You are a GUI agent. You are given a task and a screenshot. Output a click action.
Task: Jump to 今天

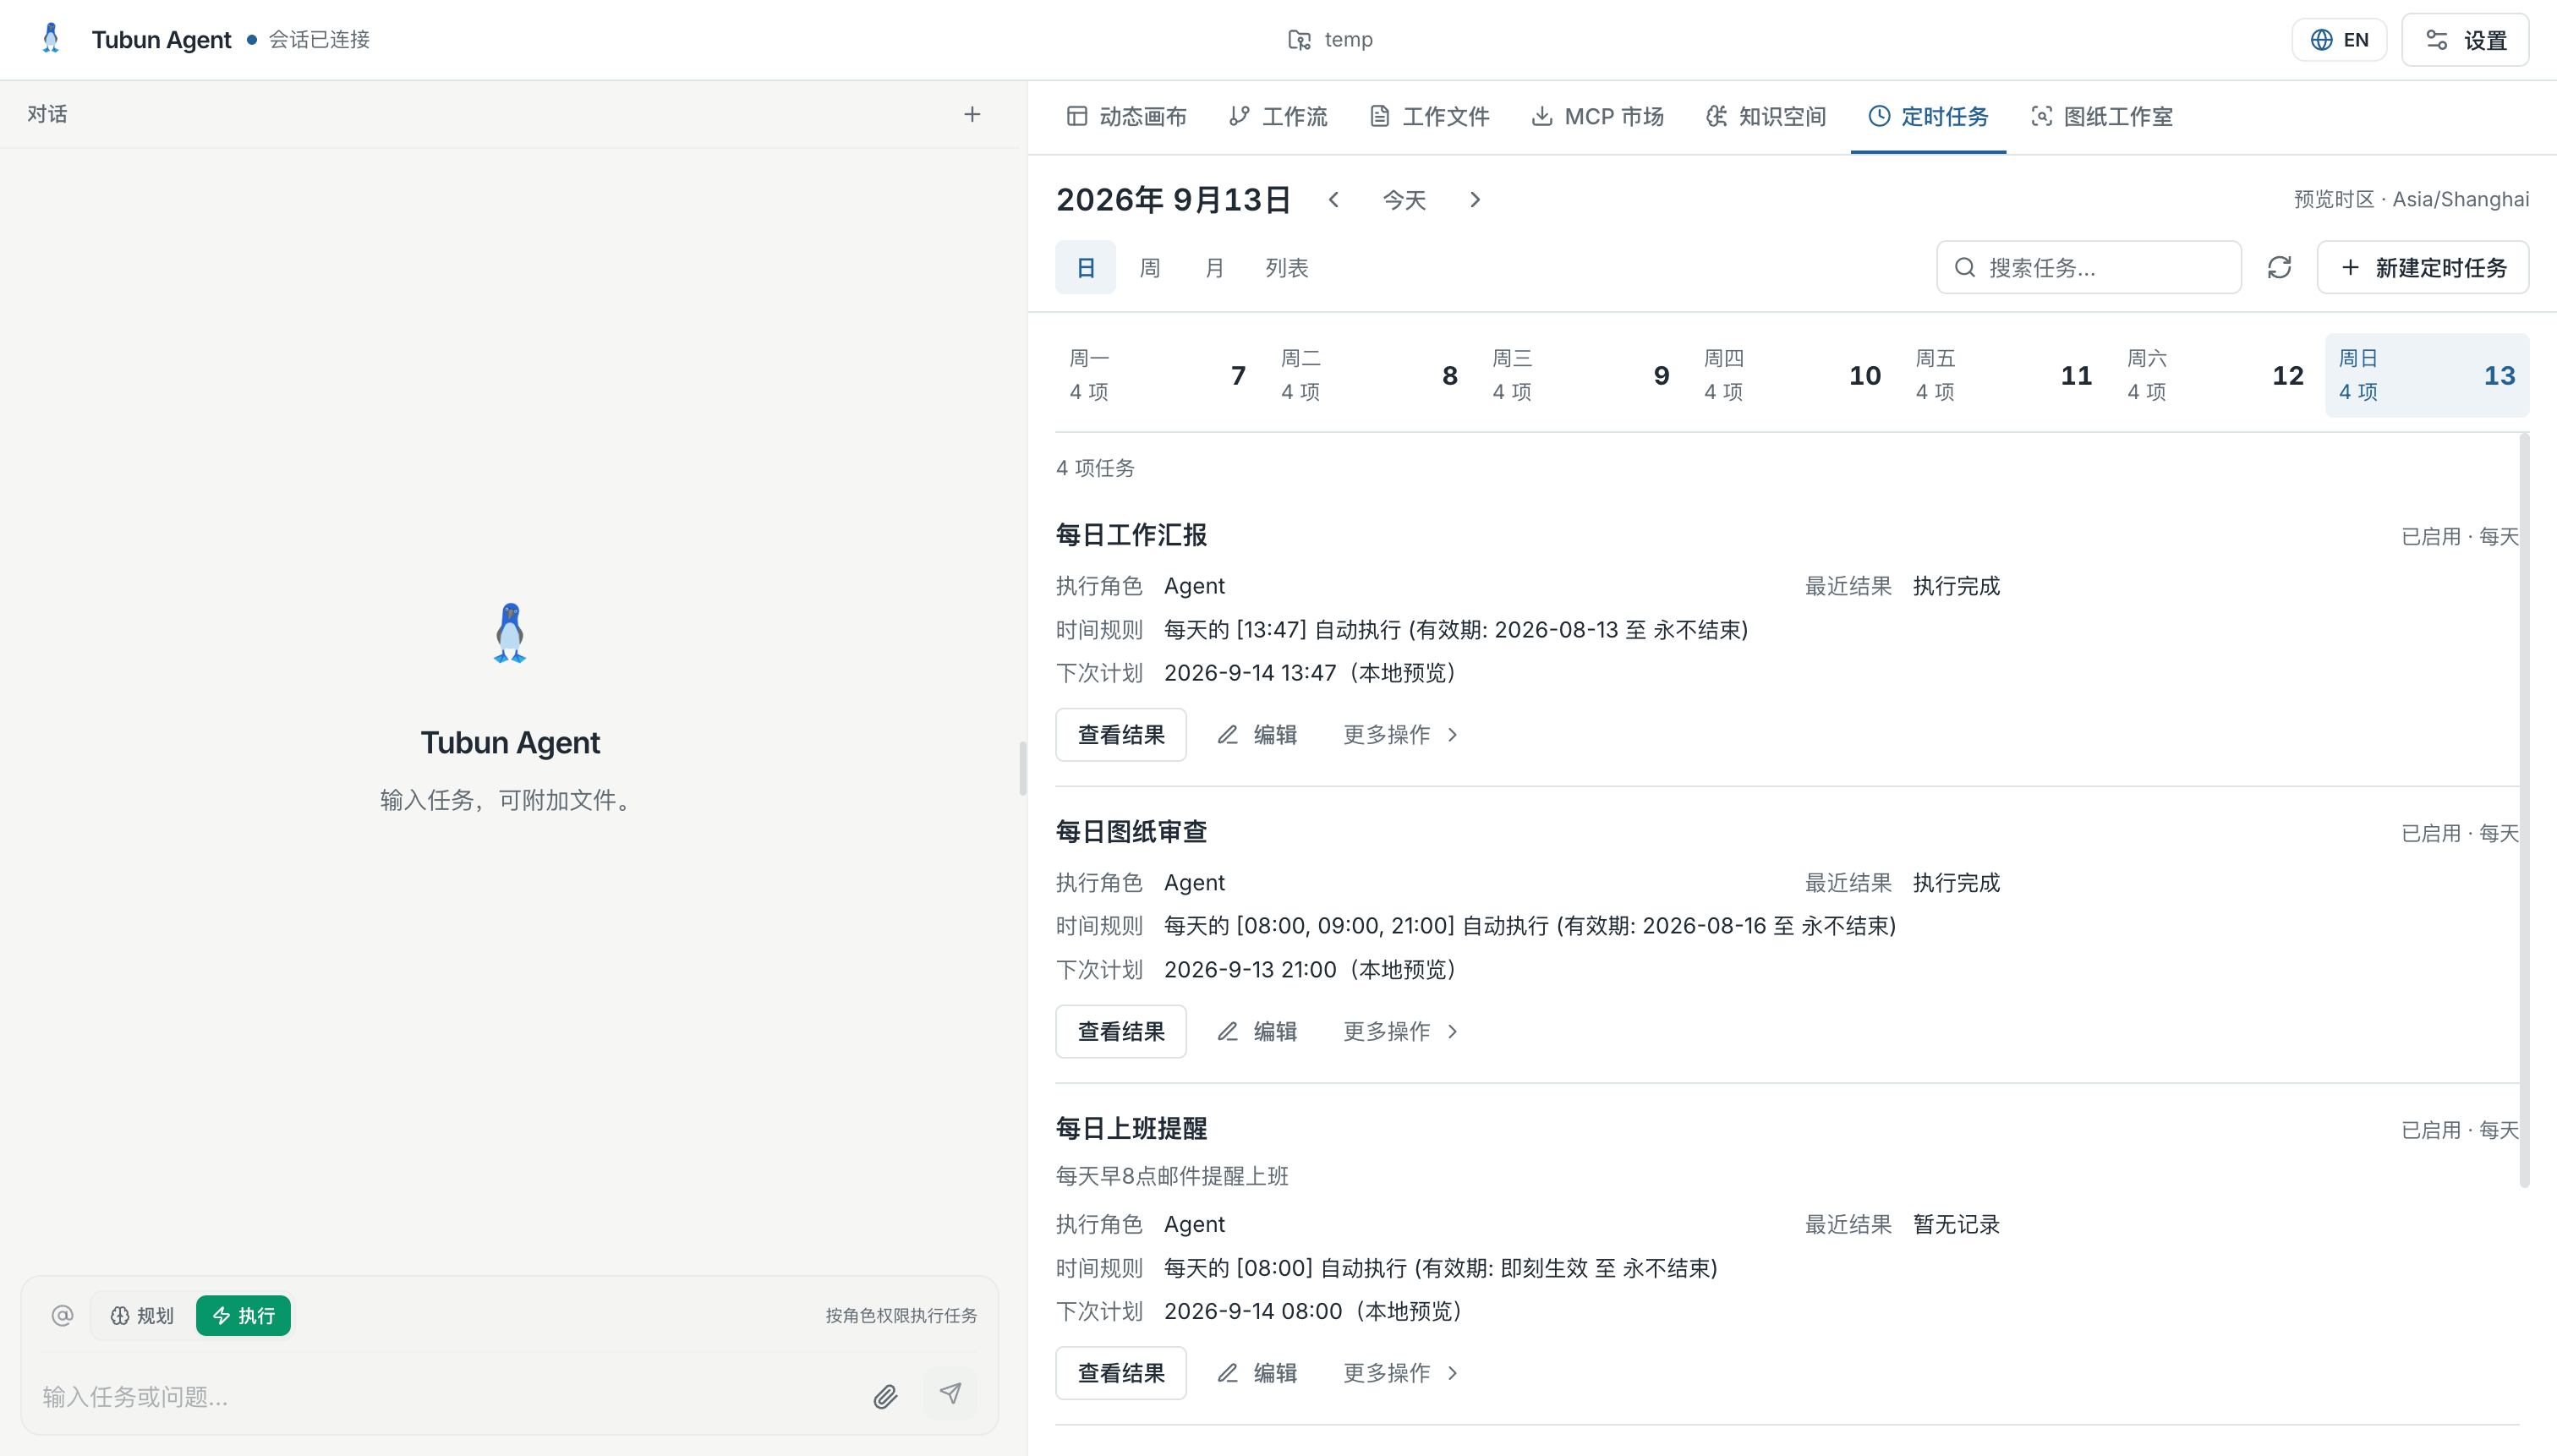[x=1404, y=200]
